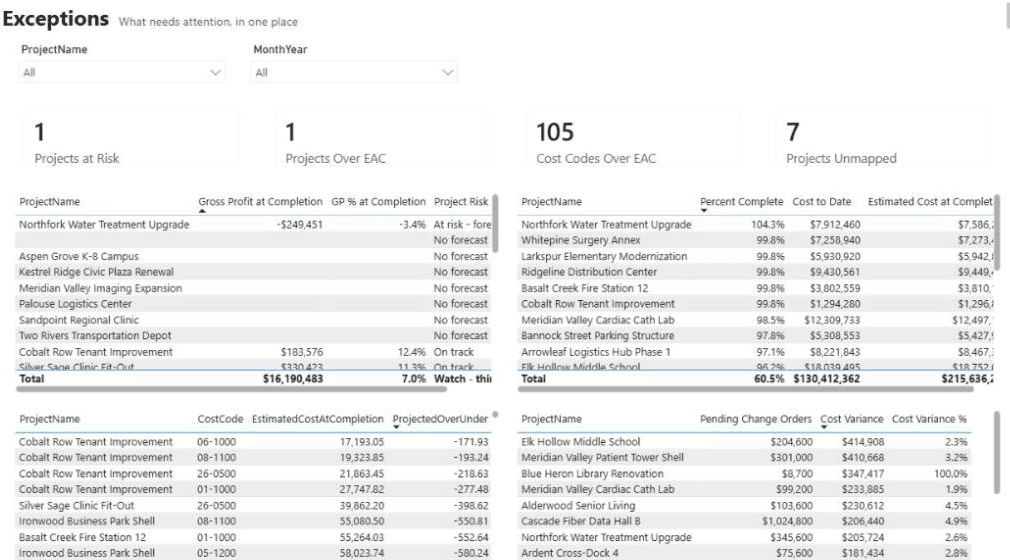Select the Cost Codes Over EAC card
Image resolution: width=1010 pixels, height=560 pixels.
633,140
